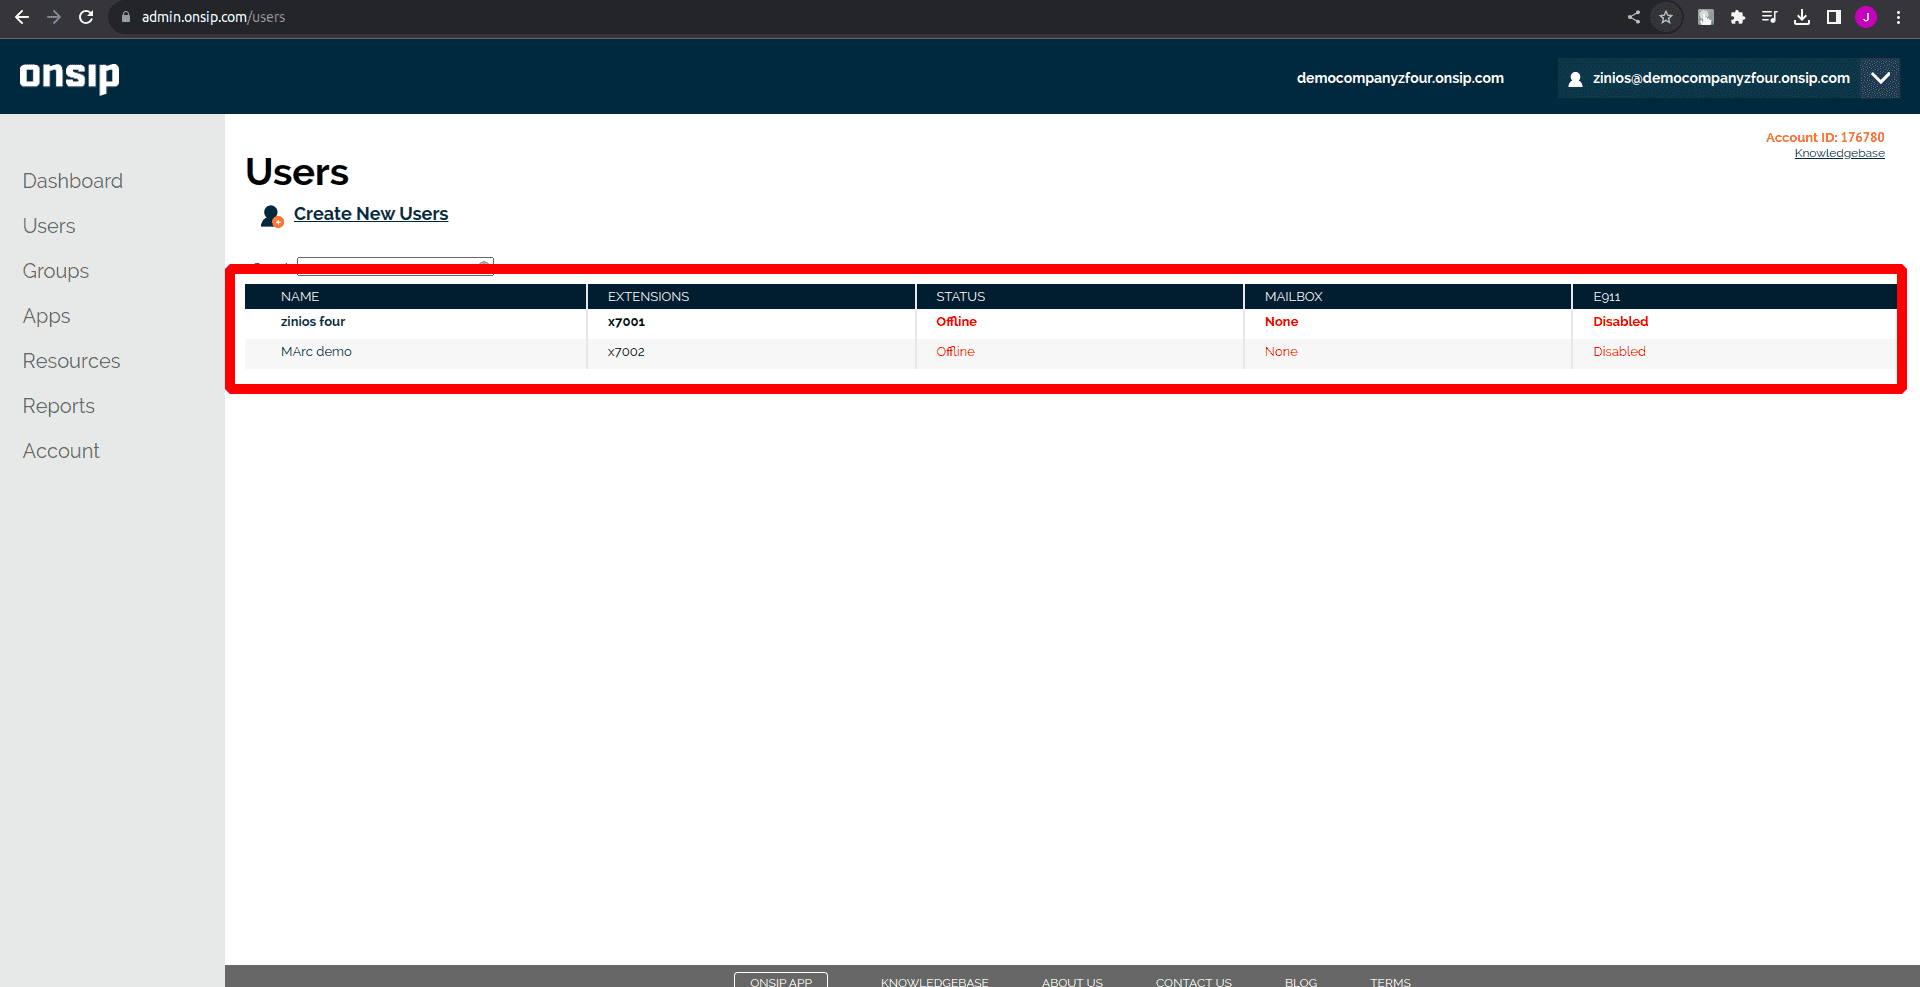The width and height of the screenshot is (1920, 987).
Task: Sort by NAME column header
Action: click(x=300, y=297)
